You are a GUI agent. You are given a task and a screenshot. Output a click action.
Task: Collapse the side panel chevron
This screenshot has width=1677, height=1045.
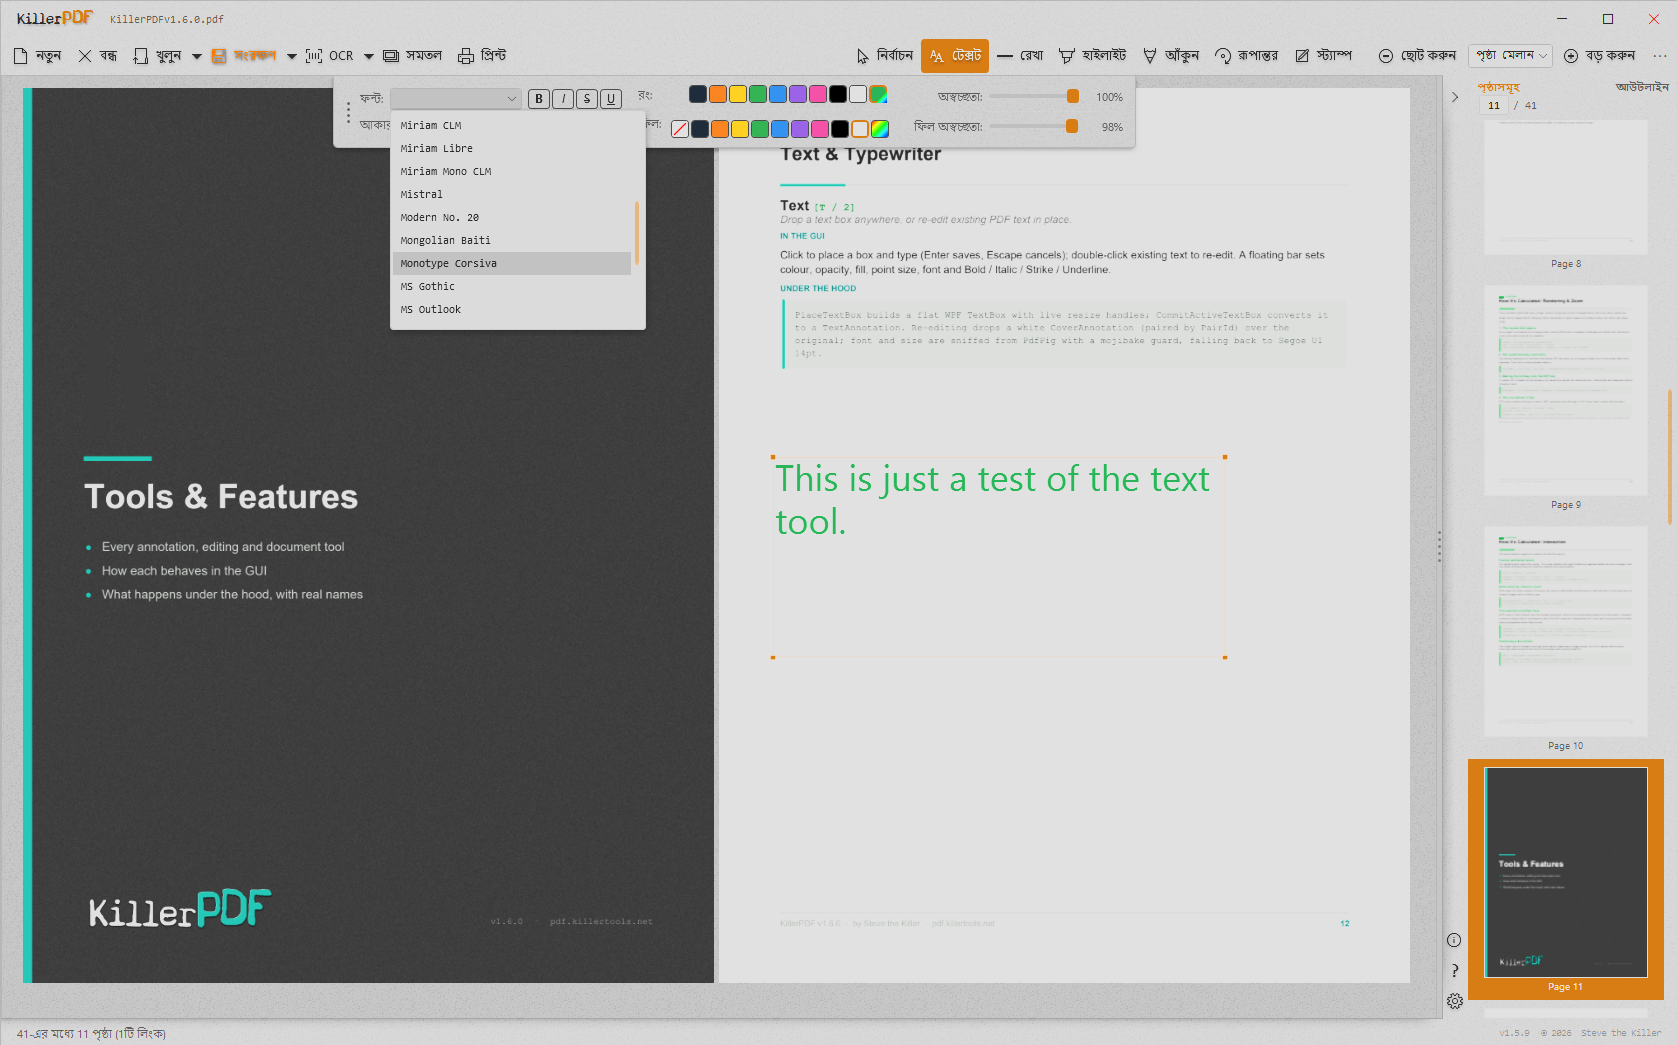click(x=1455, y=98)
